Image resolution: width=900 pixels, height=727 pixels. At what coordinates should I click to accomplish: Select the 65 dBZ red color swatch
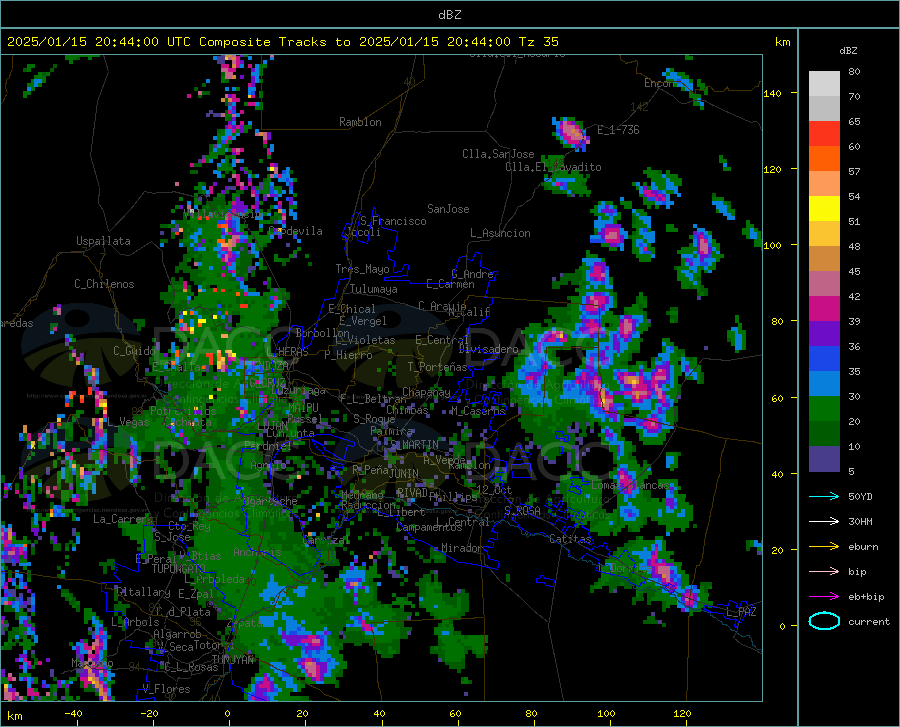click(824, 134)
